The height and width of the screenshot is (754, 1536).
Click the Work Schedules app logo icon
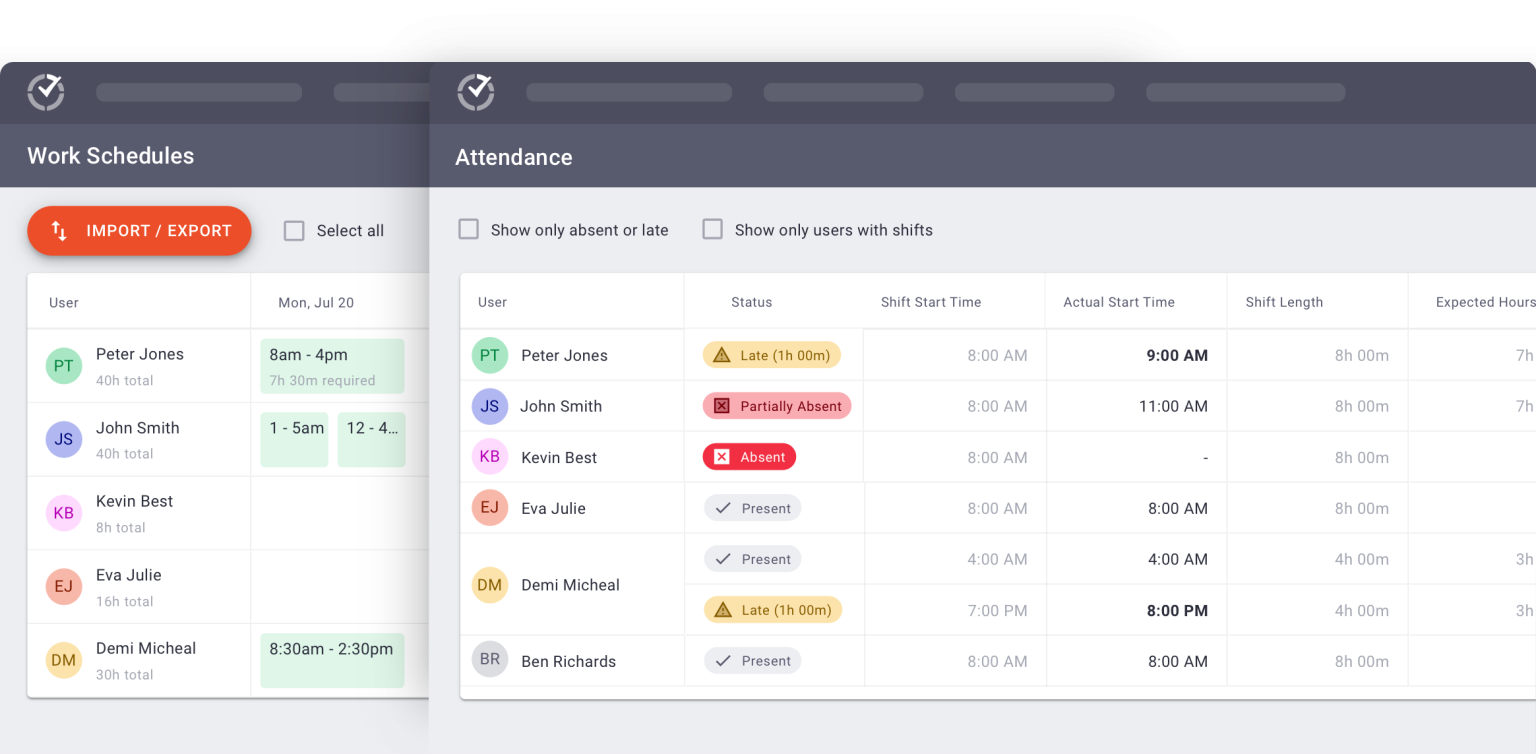tap(44, 92)
